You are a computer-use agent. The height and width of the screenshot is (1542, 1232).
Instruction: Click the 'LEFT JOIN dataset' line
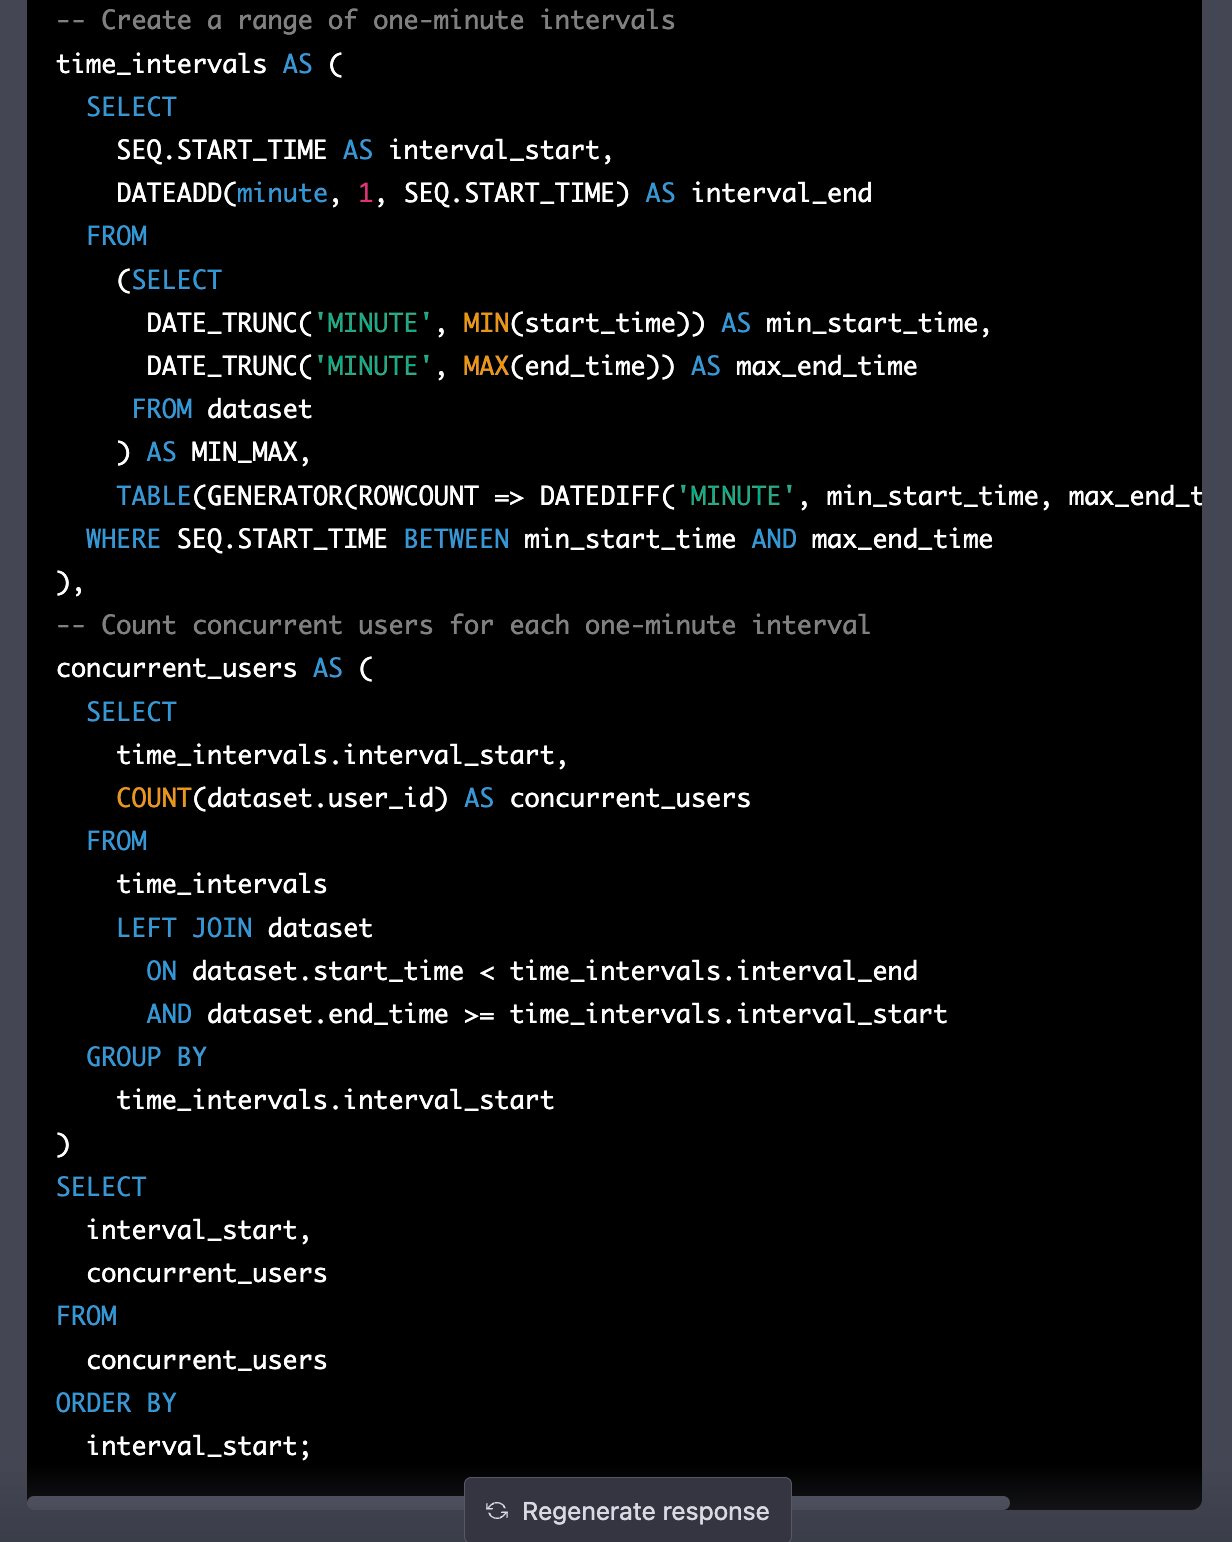(245, 928)
